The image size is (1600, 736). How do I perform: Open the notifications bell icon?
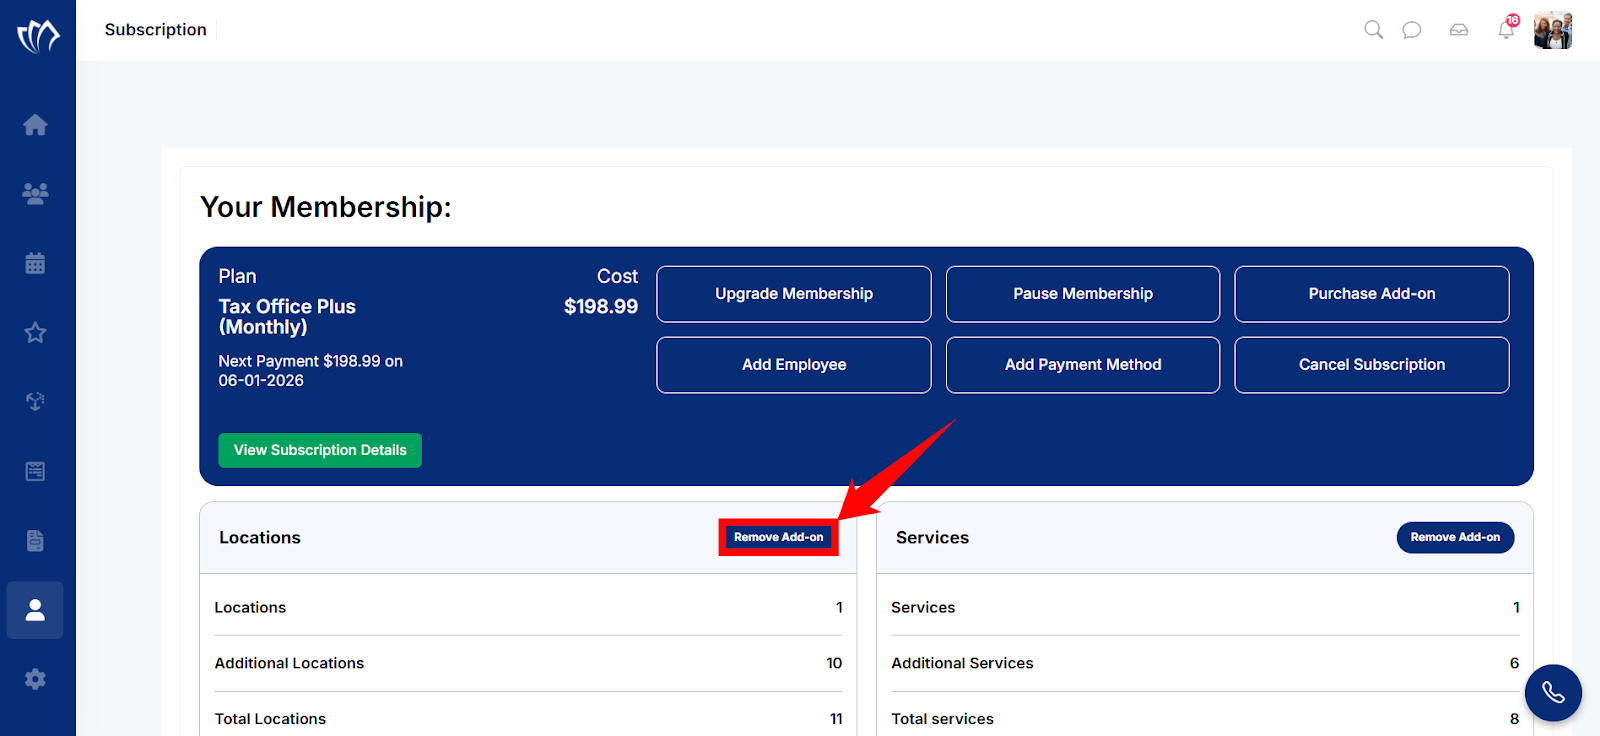point(1506,30)
